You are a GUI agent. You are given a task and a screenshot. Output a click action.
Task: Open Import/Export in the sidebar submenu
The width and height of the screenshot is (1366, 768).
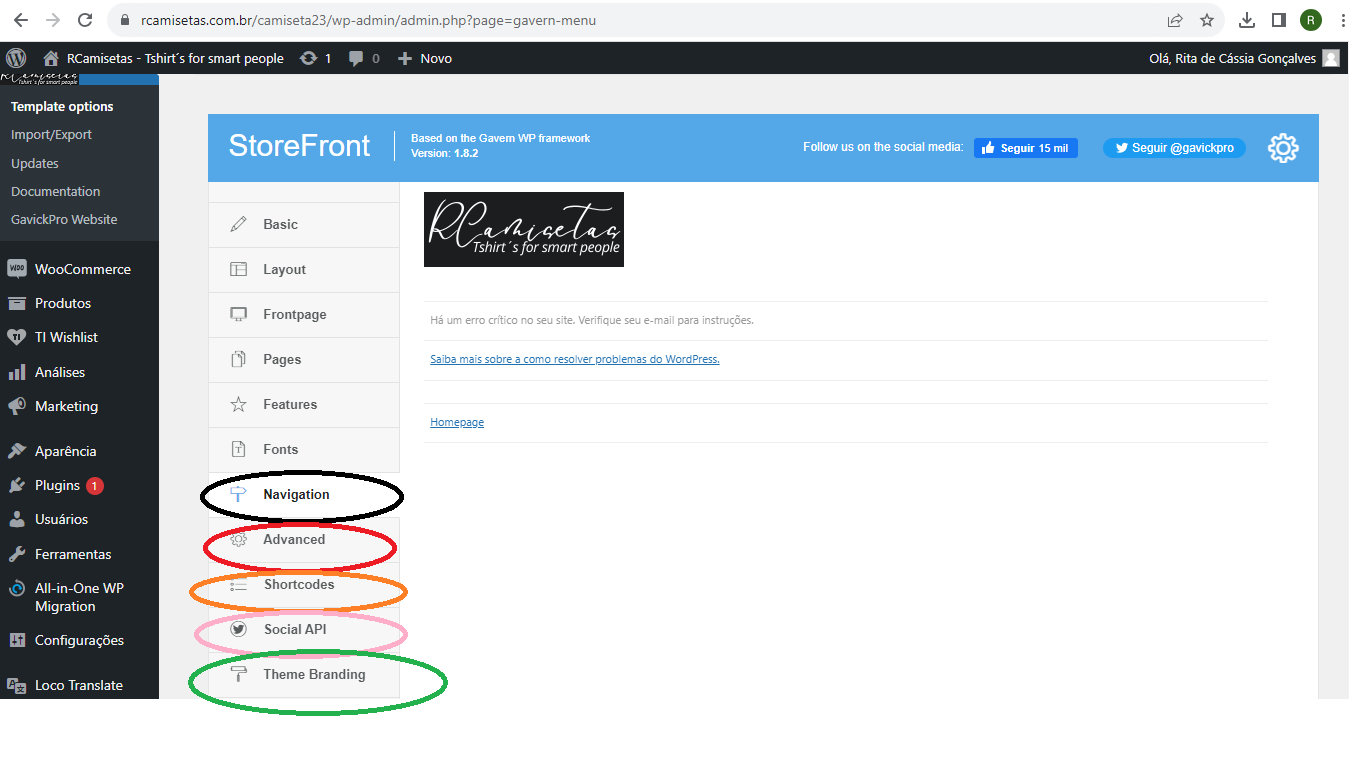[x=51, y=135]
